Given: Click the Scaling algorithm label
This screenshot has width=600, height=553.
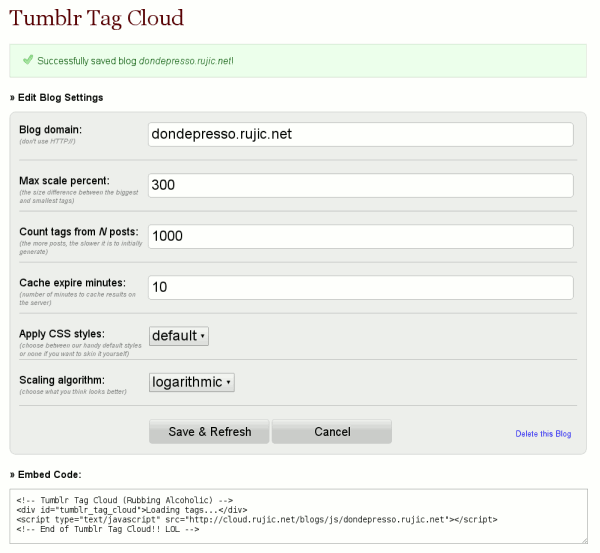Looking at the screenshot, I should click(61, 380).
